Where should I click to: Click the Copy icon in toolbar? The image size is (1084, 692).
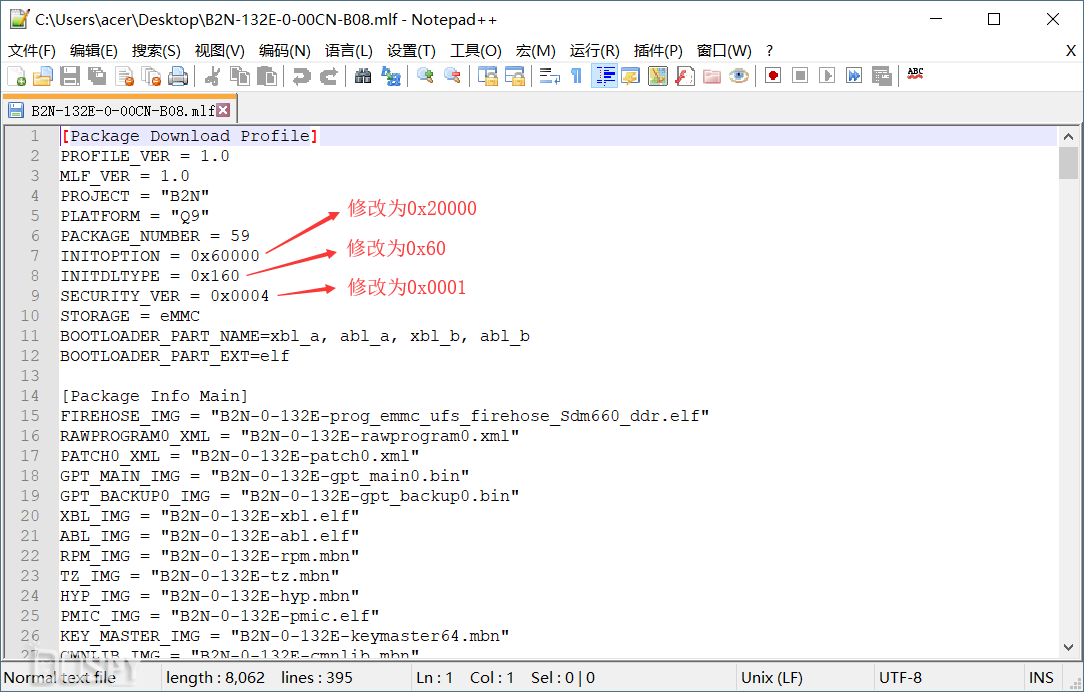click(240, 76)
